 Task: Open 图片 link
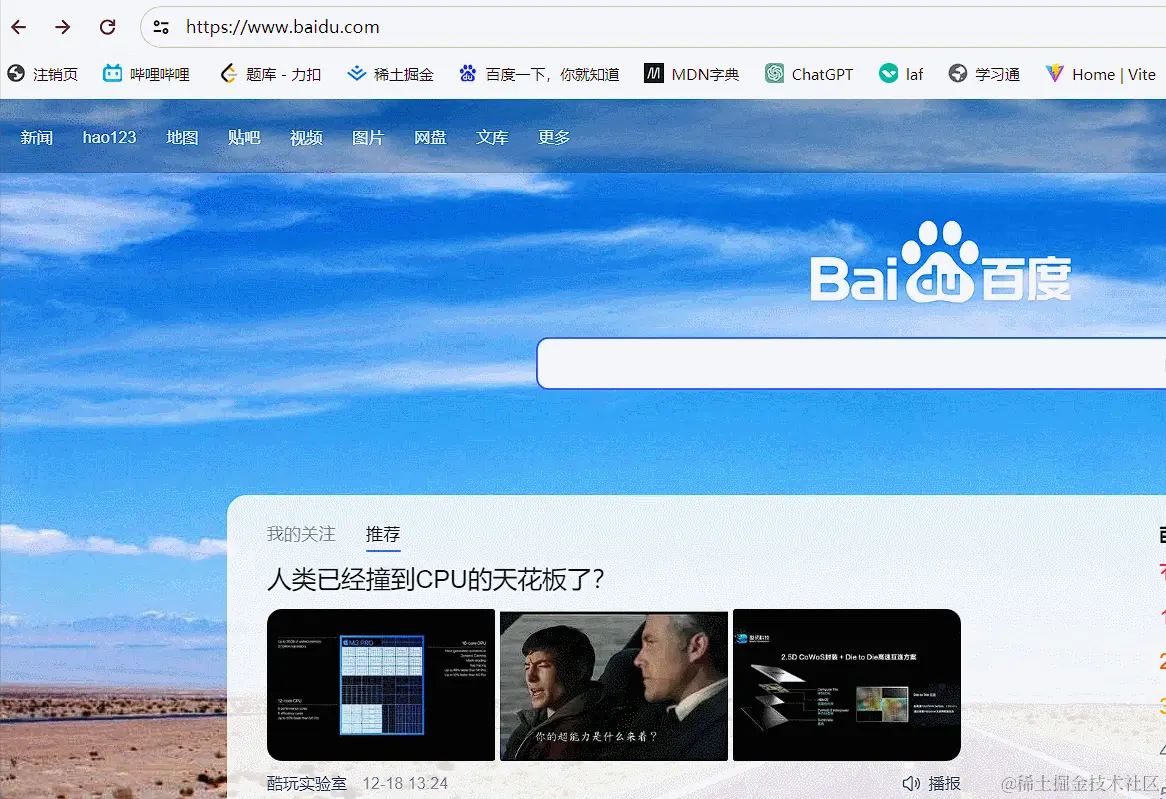point(368,137)
